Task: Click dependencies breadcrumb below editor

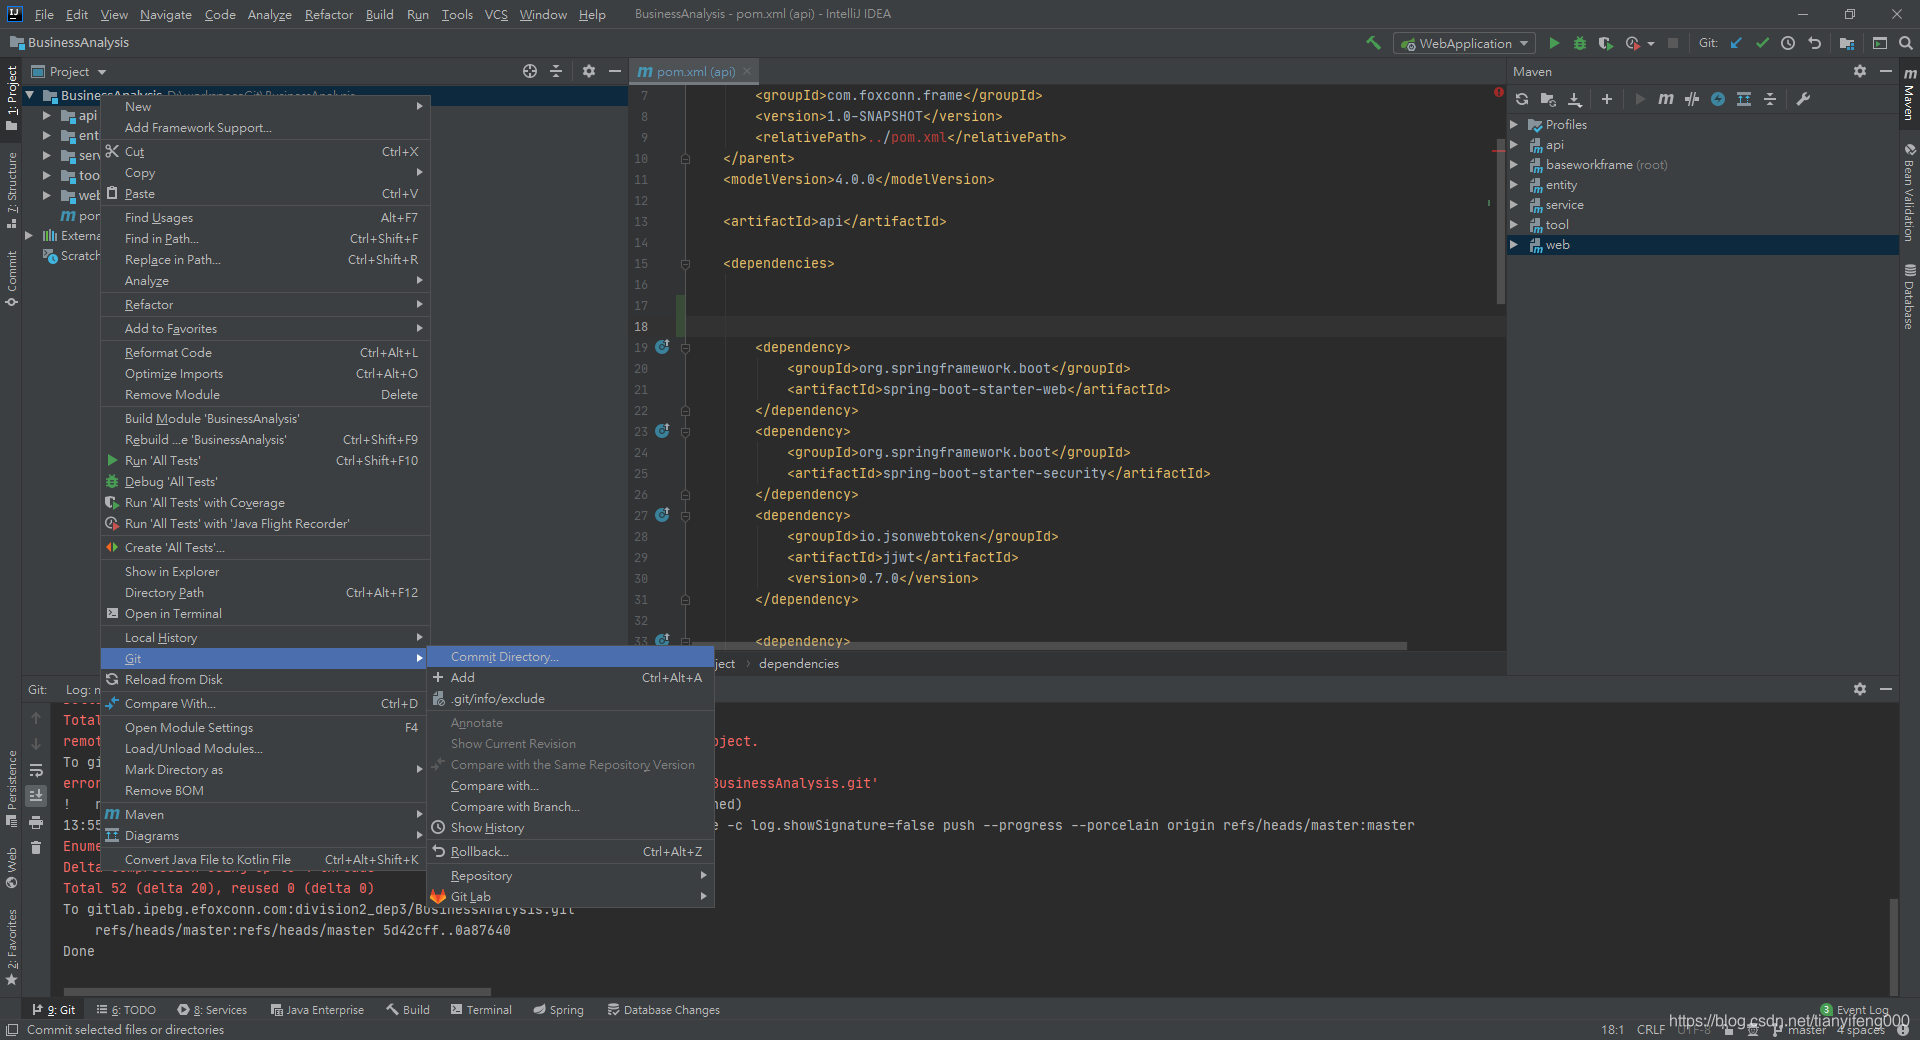Action: point(799,664)
